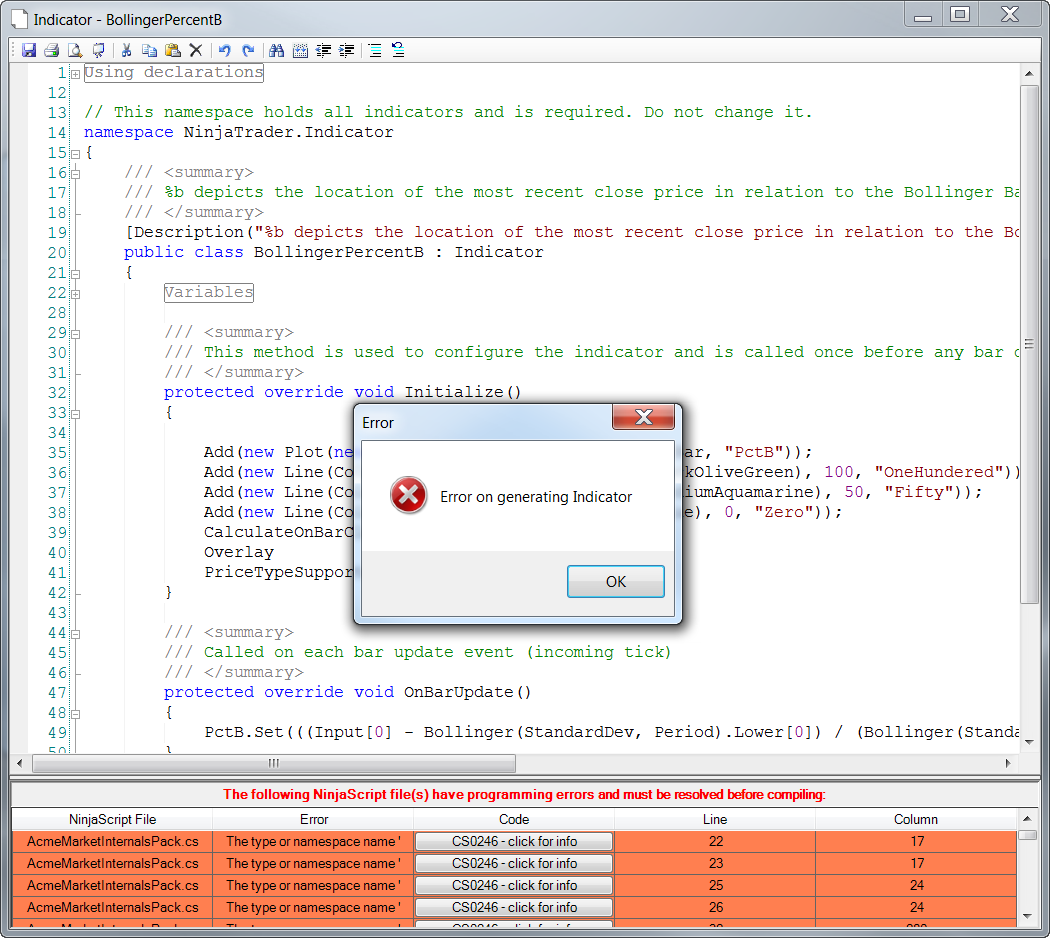Select the AcmeMarketInternalsPack.cs row for line 22
Screen dimensions: 1050x938
point(112,842)
